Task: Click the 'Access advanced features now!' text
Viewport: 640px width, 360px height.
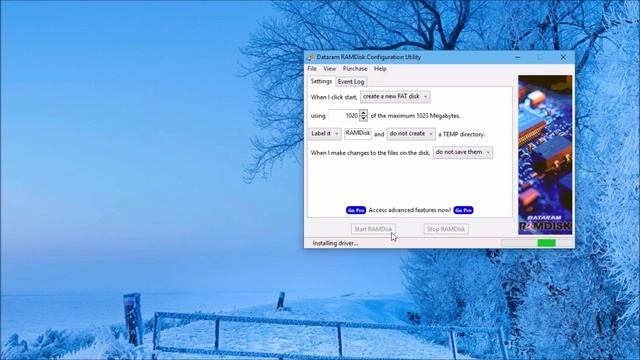Action: [x=409, y=210]
